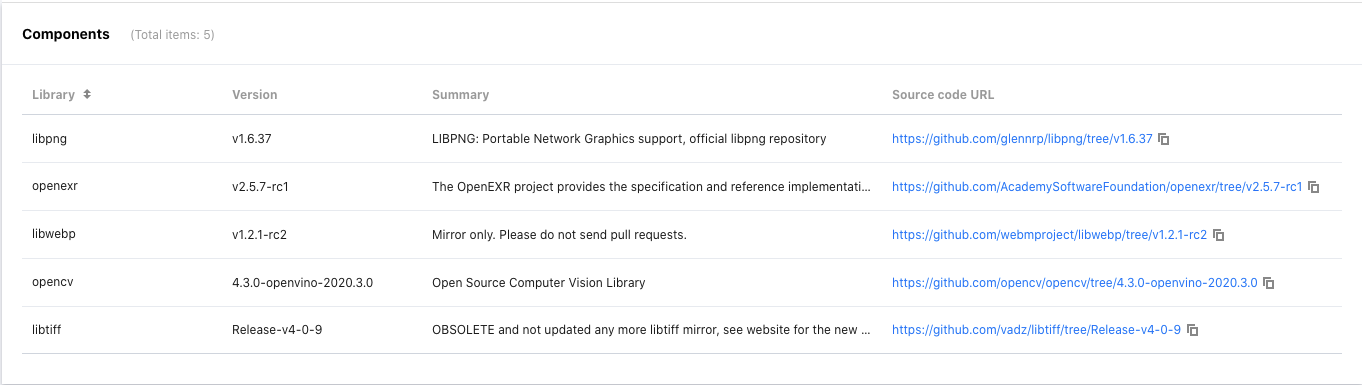Copy the libwebp source code URL
This screenshot has height=385, width=1362.
tap(1219, 235)
